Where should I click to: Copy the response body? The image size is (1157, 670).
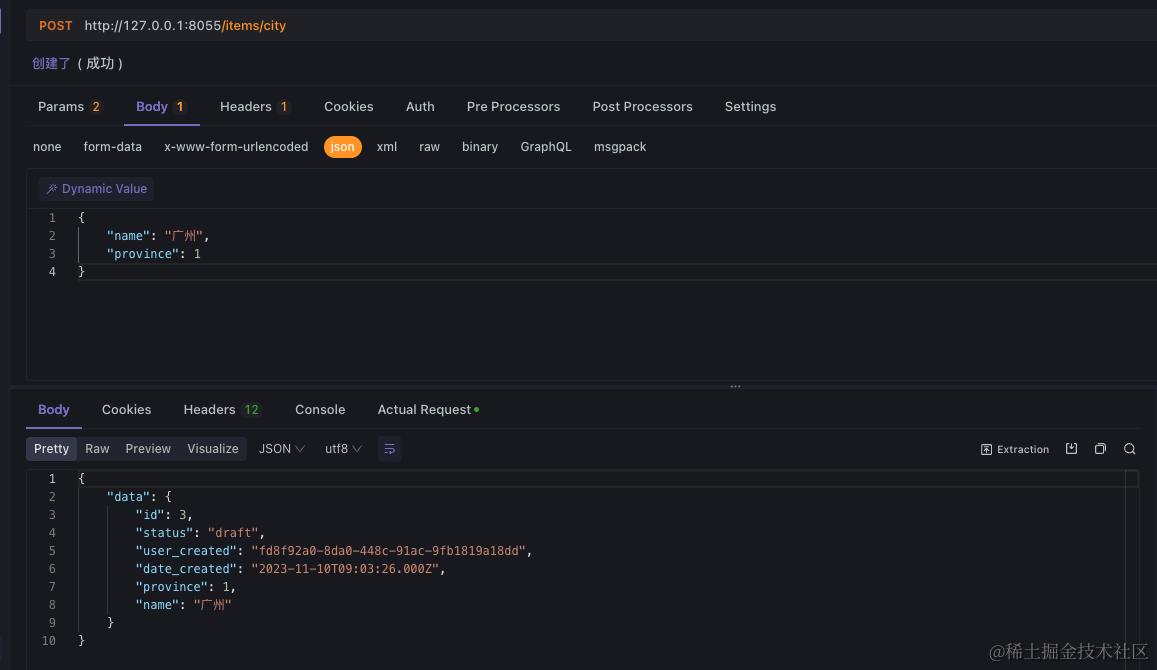[1100, 449]
